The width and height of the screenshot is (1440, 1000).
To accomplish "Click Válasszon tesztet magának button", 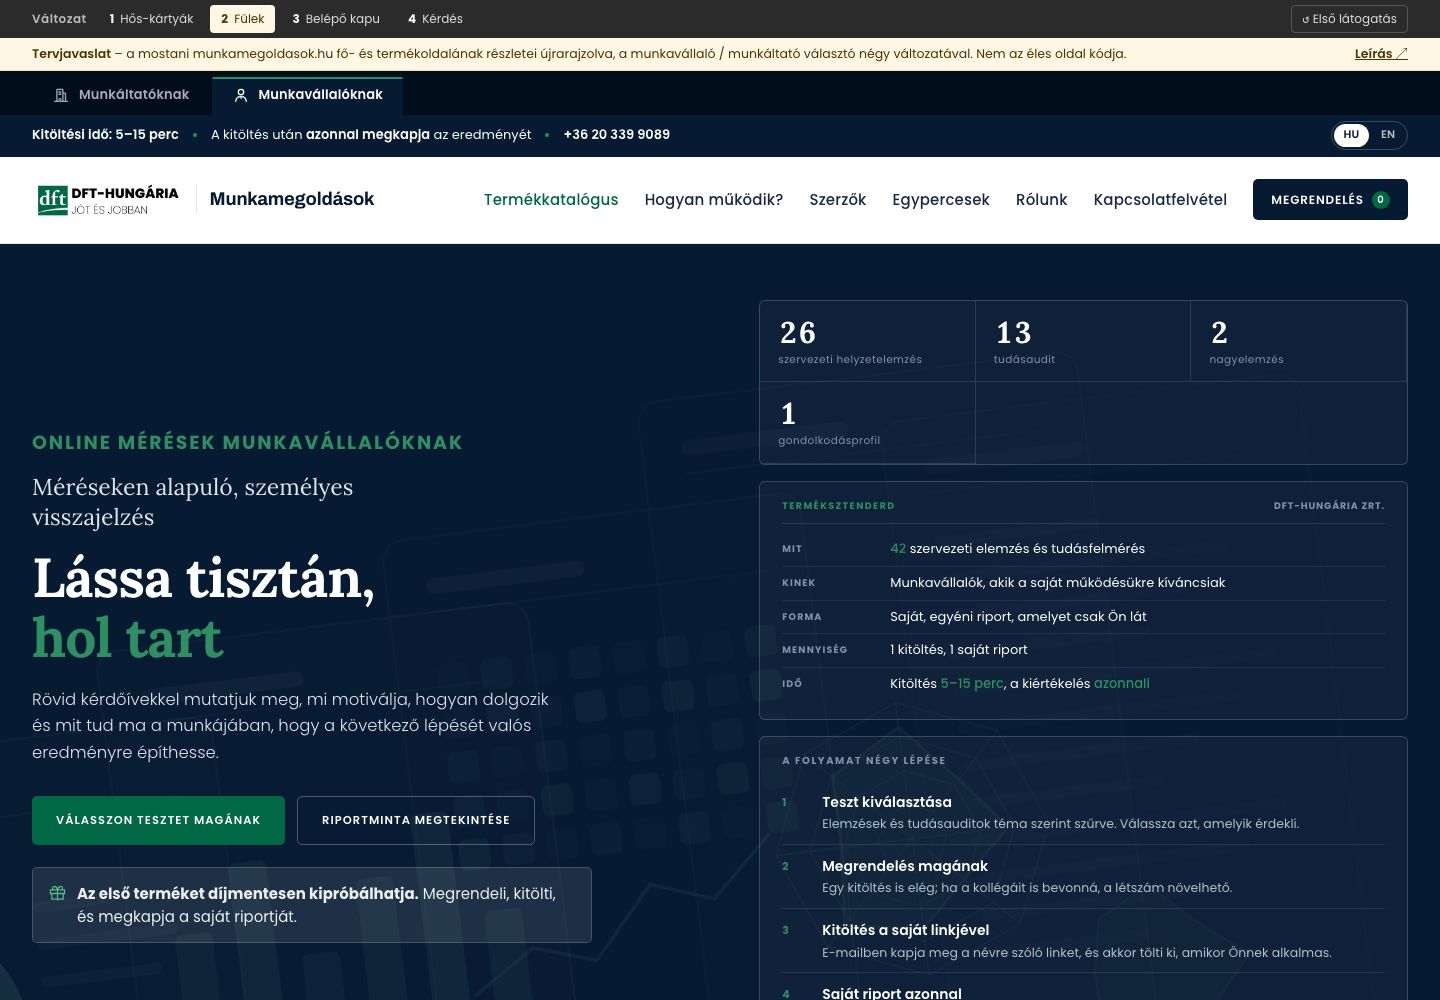I will click(x=158, y=820).
